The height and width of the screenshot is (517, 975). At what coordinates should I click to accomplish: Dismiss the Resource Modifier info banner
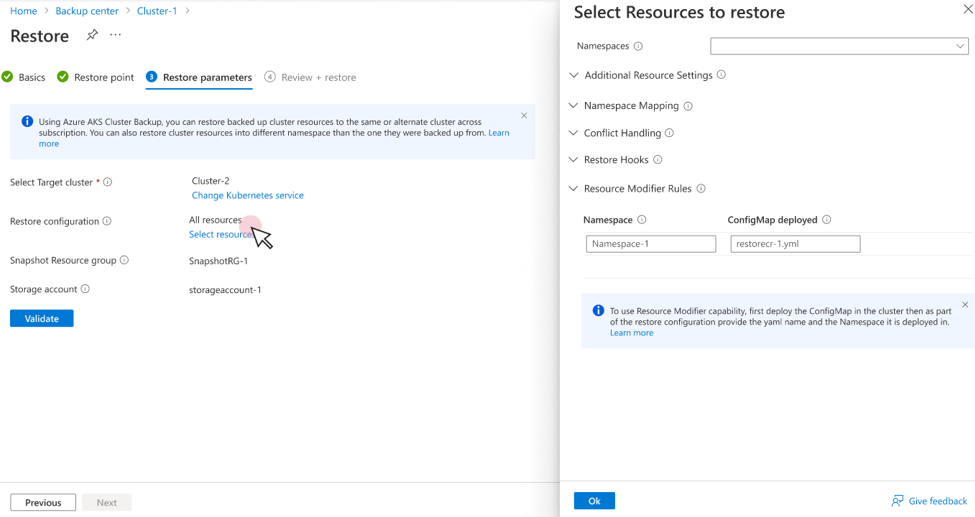point(965,305)
